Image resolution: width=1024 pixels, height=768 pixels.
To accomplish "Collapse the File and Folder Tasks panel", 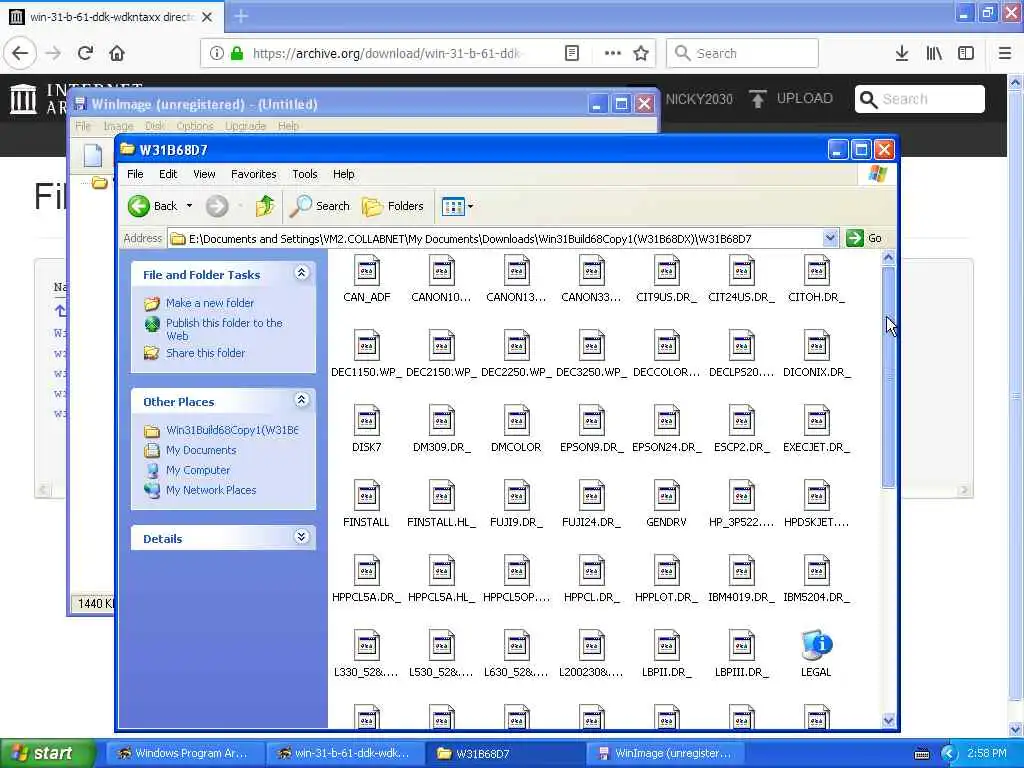I will (301, 273).
